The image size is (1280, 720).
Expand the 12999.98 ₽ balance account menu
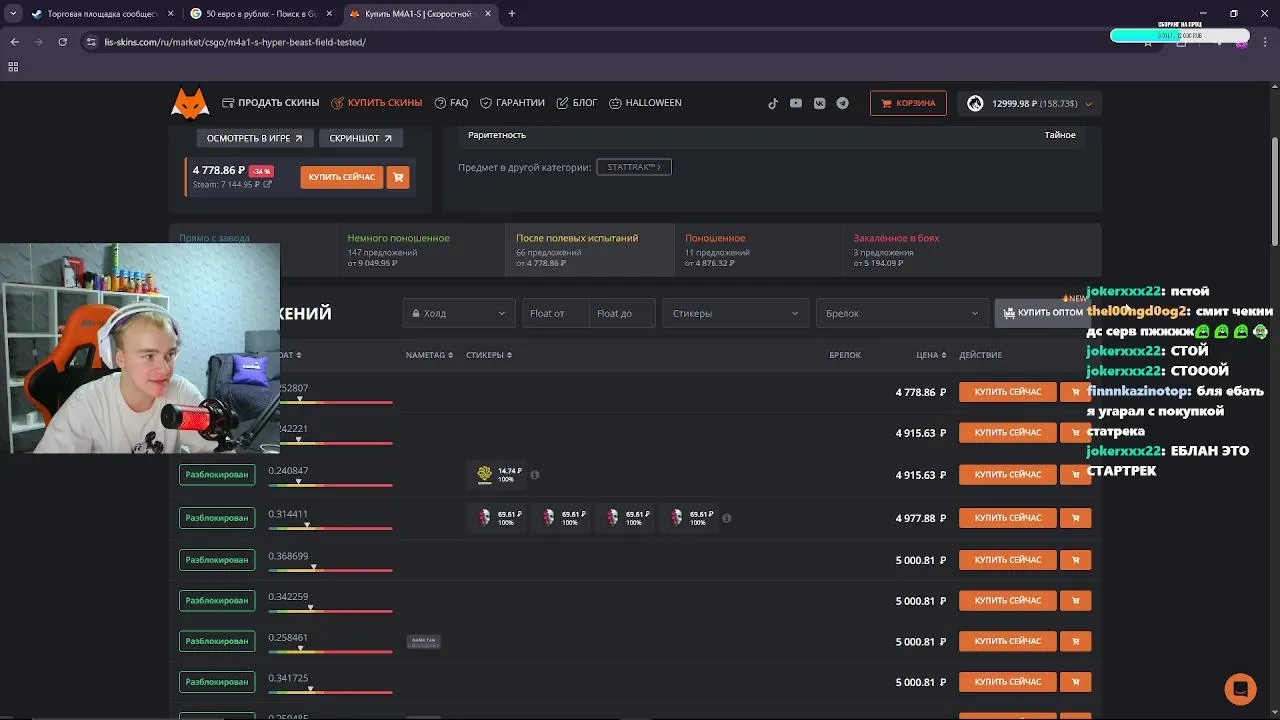point(1030,103)
